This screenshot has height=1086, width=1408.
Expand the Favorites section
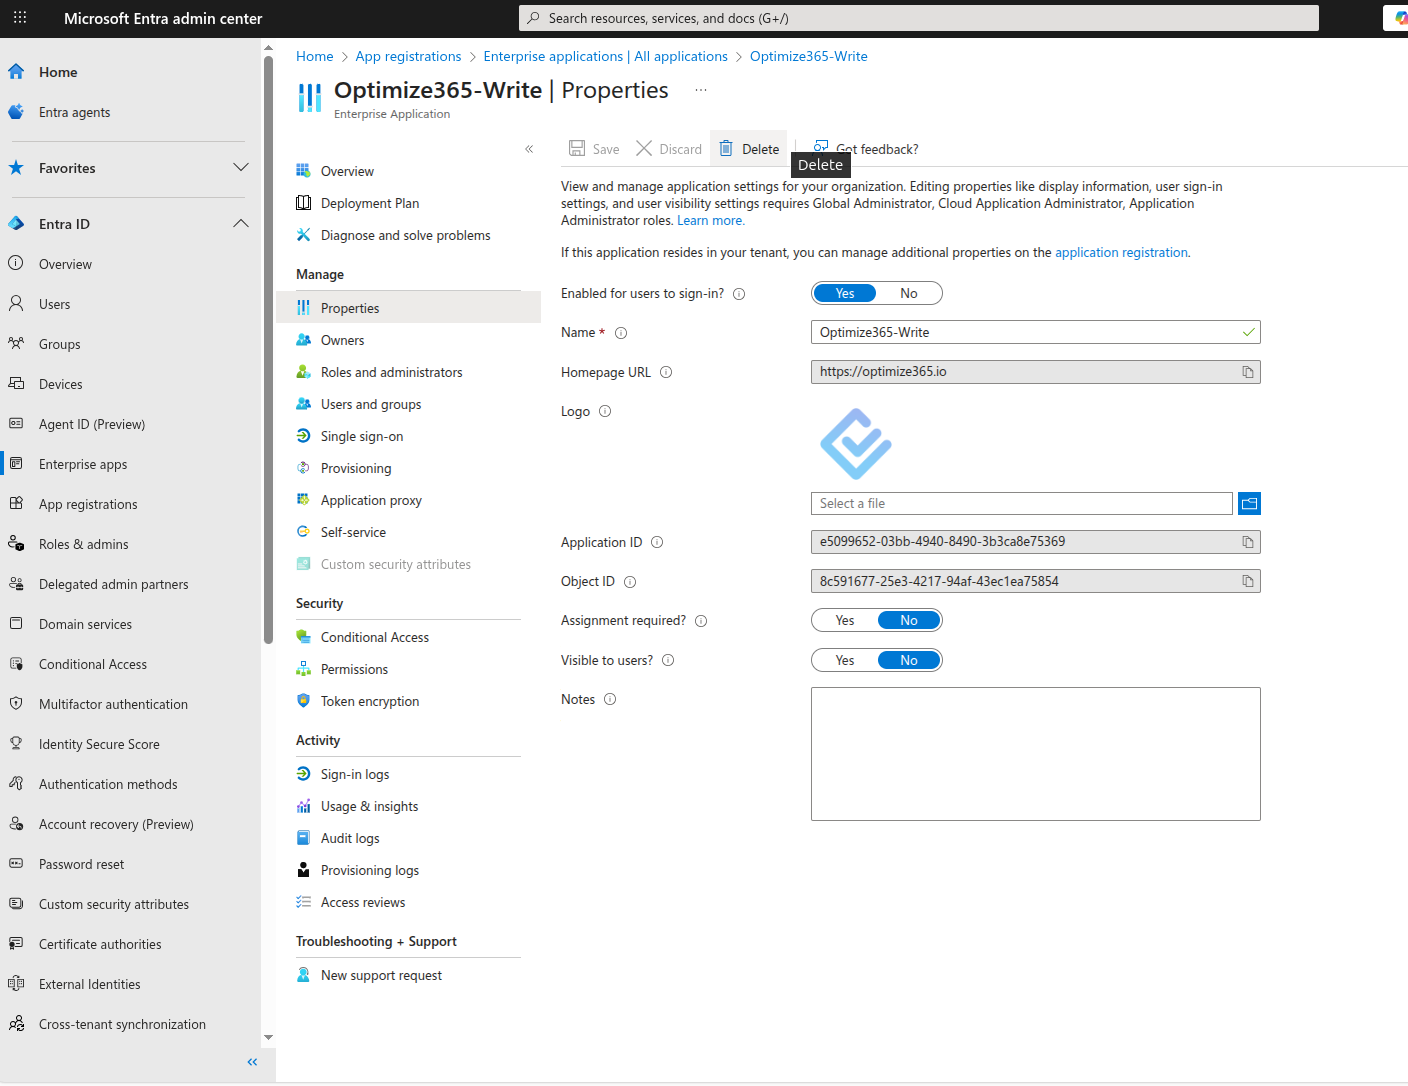(x=241, y=168)
